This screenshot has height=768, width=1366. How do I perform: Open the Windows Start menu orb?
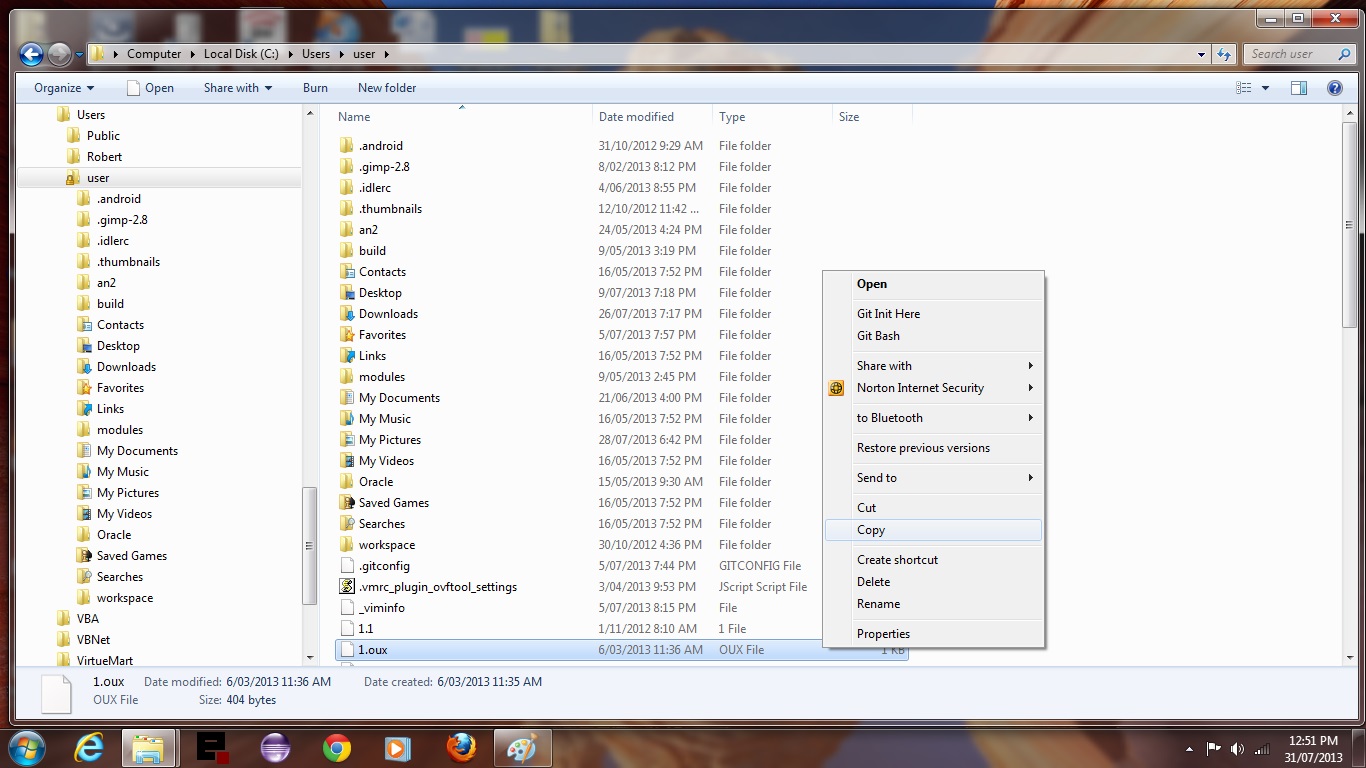(x=26, y=748)
